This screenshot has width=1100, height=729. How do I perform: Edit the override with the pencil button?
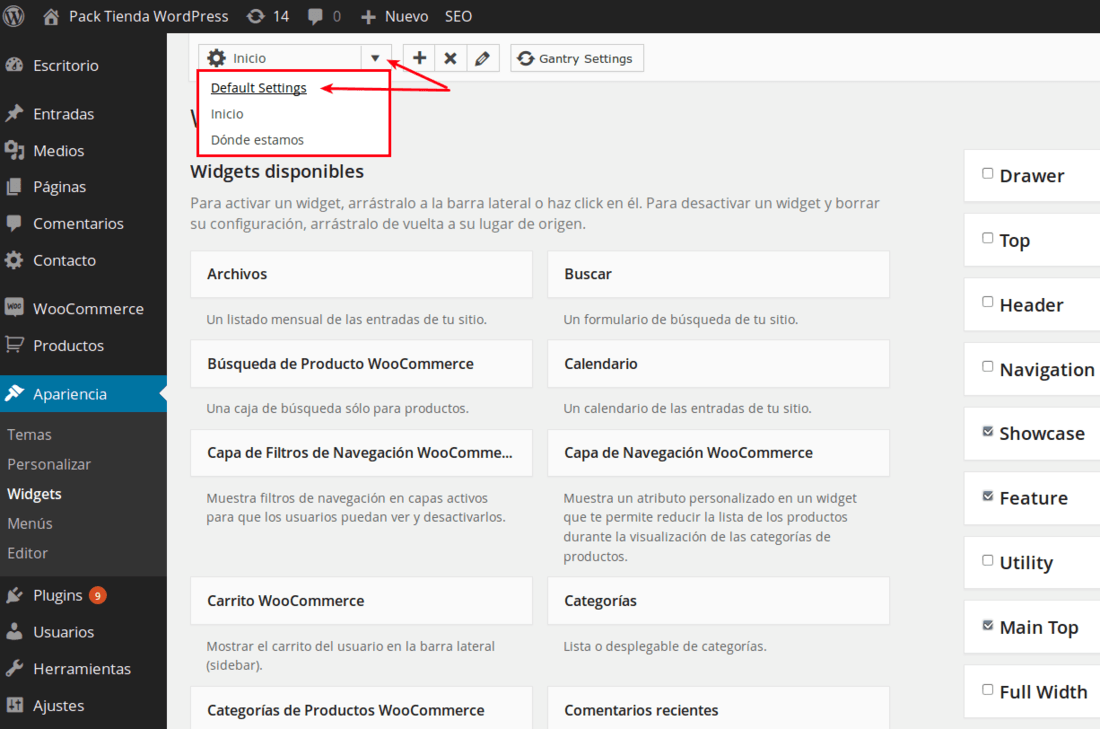point(483,58)
